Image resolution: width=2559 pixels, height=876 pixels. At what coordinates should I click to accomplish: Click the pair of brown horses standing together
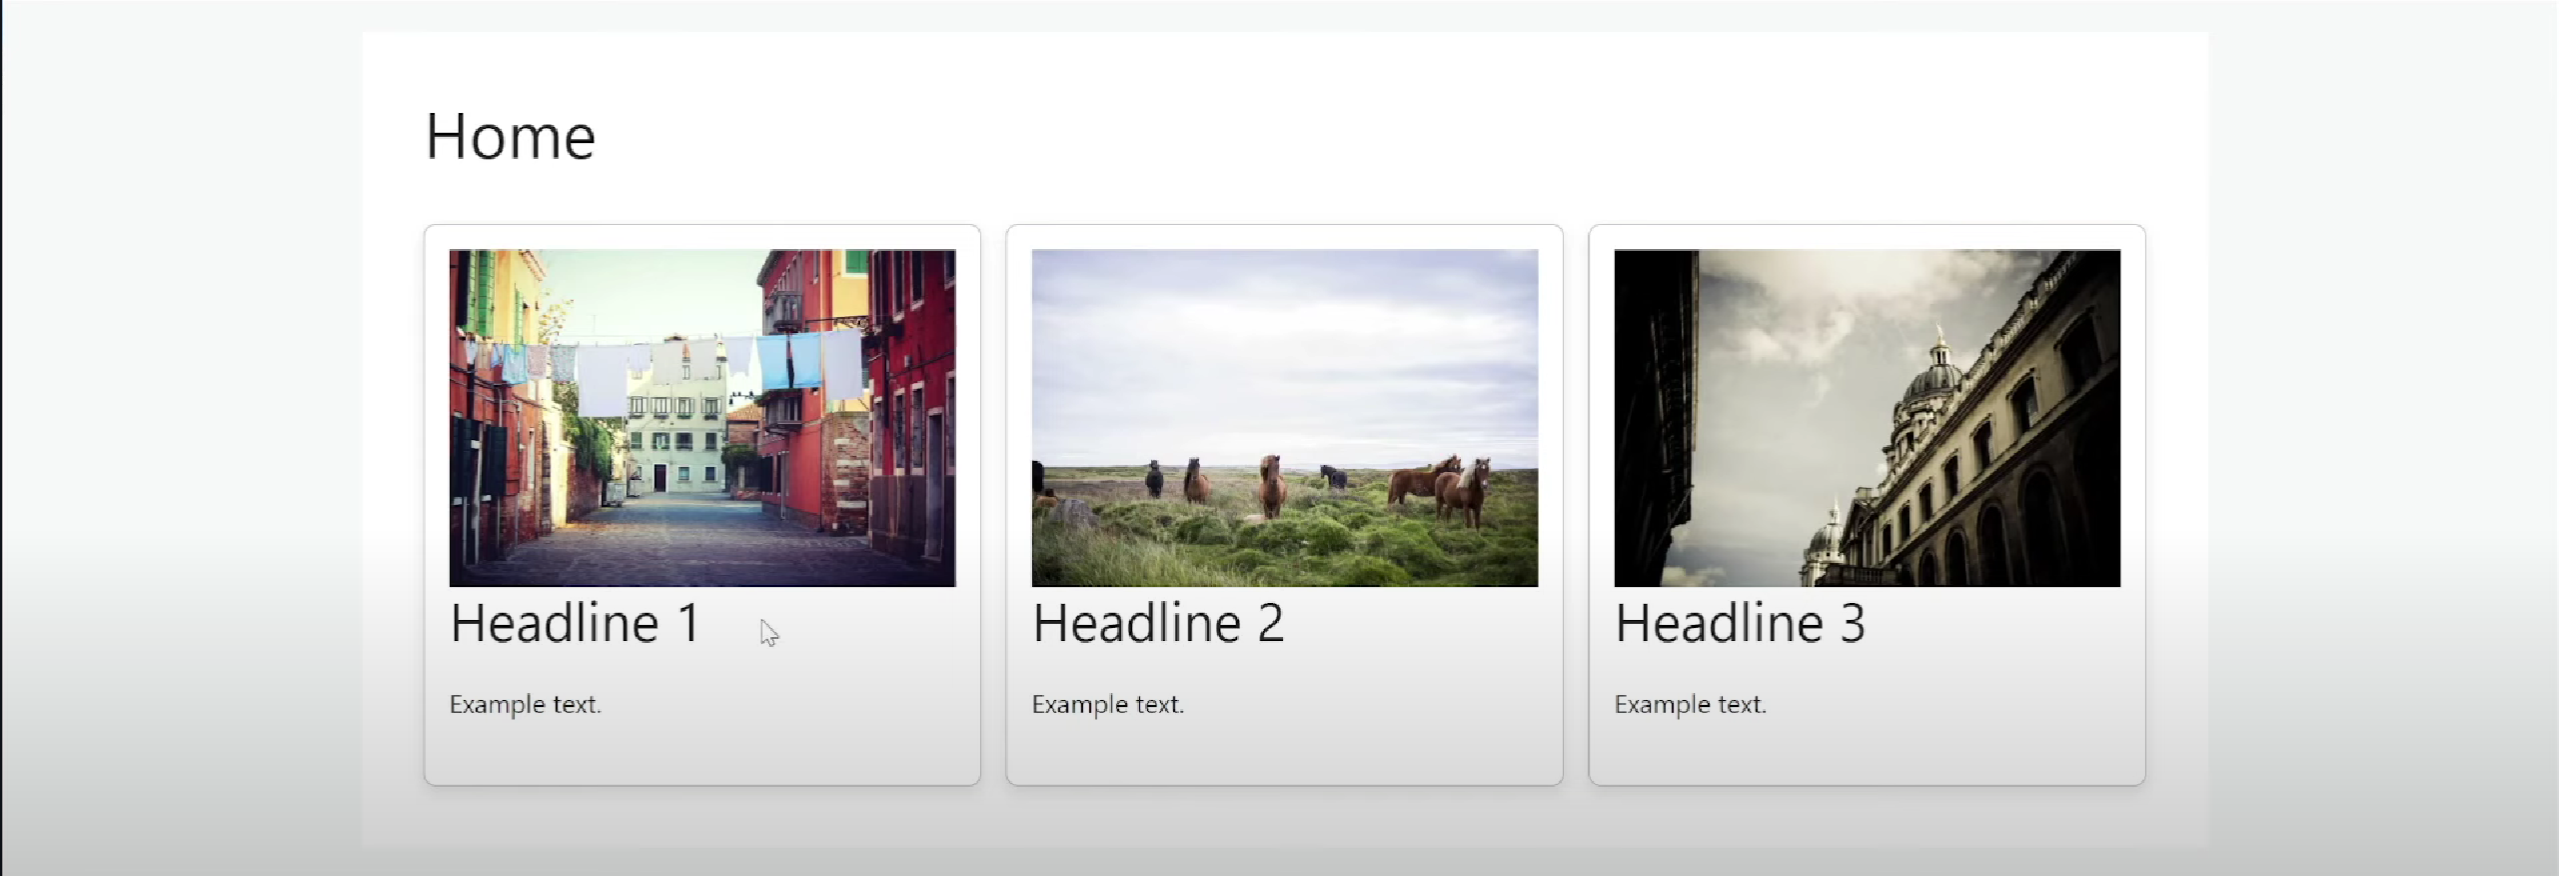pos(1441,488)
